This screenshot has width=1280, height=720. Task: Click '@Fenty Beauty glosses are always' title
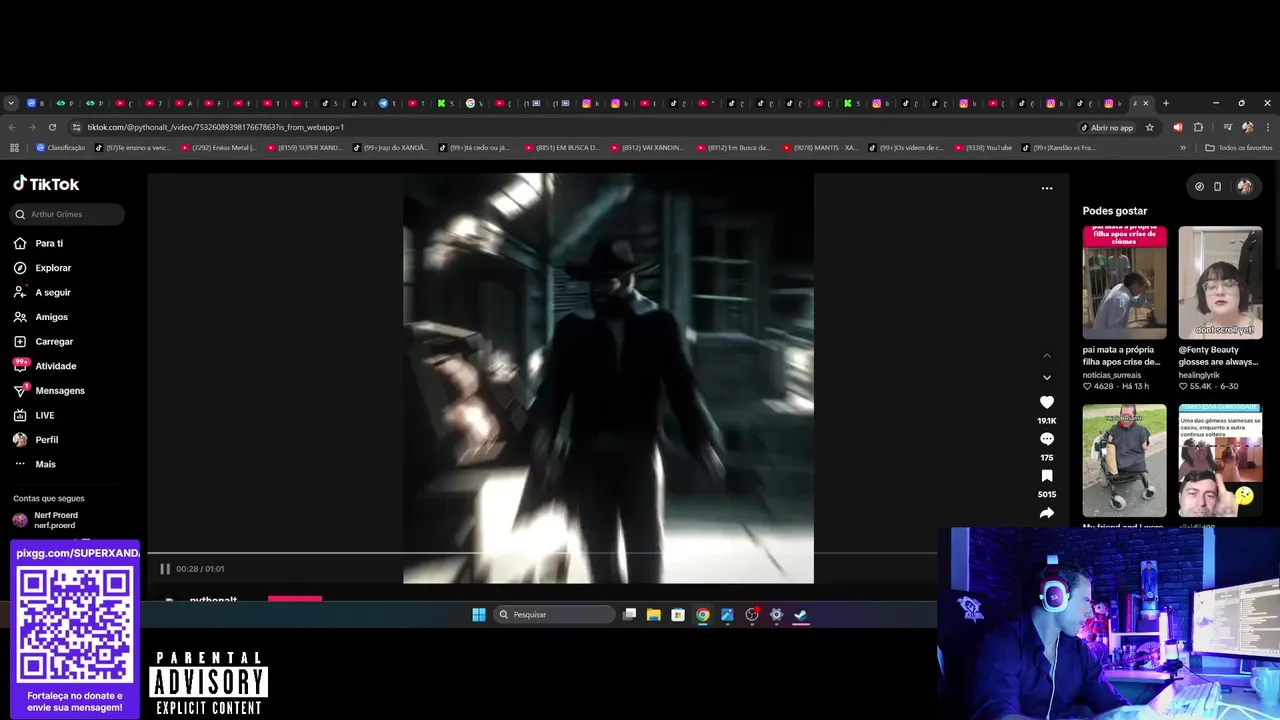click(x=1219, y=356)
